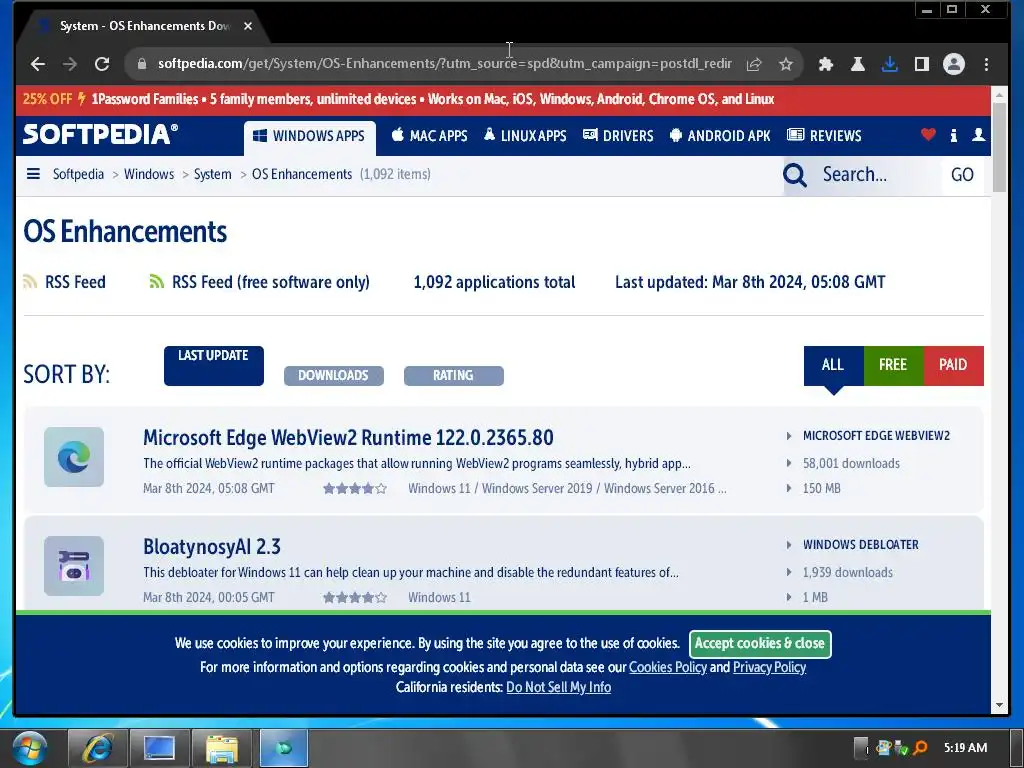Open RSS Feed (free software only) link
Image resolution: width=1024 pixels, height=768 pixels.
click(270, 282)
